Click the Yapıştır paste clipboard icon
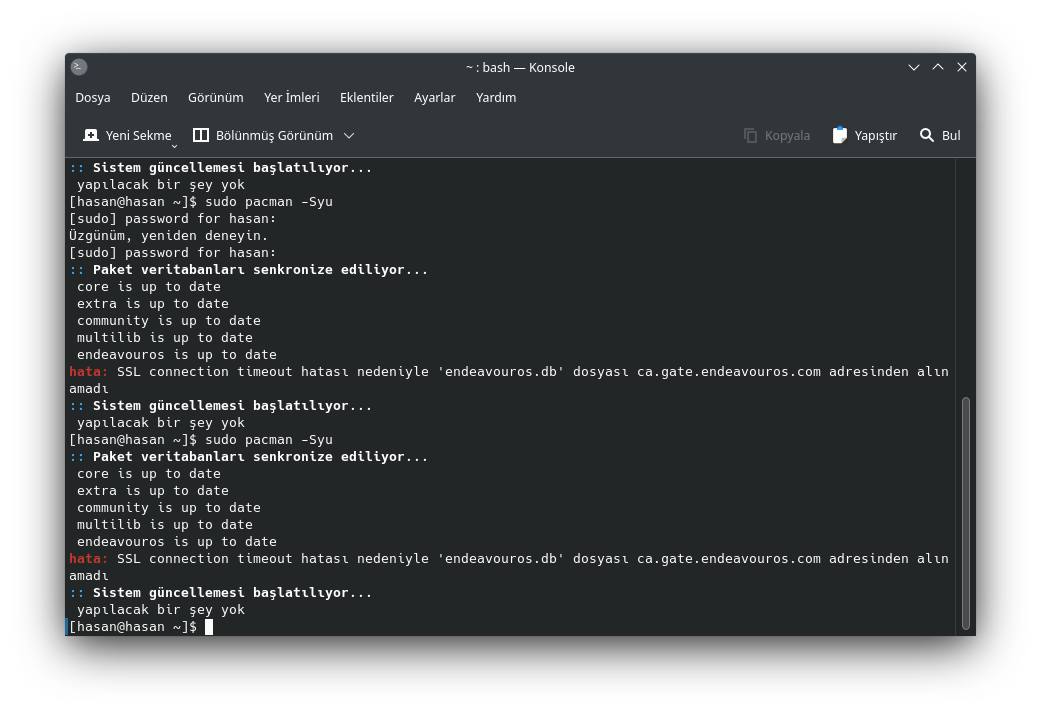Screen dimensions: 1041x713 pos(840,135)
